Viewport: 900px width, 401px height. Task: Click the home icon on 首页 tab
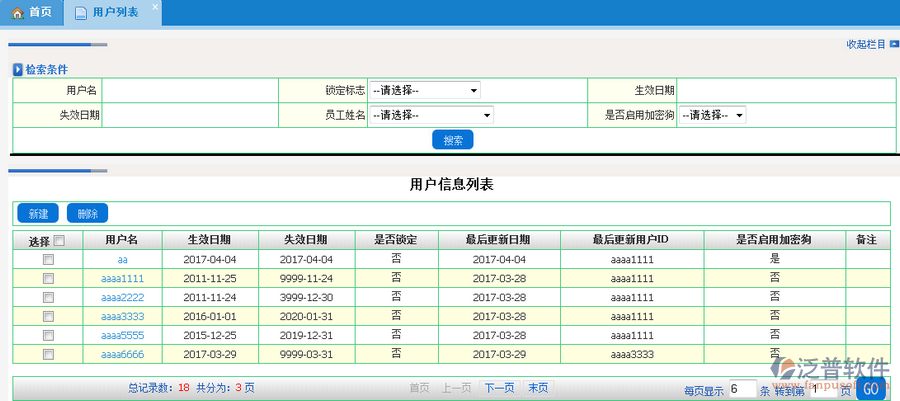17,13
